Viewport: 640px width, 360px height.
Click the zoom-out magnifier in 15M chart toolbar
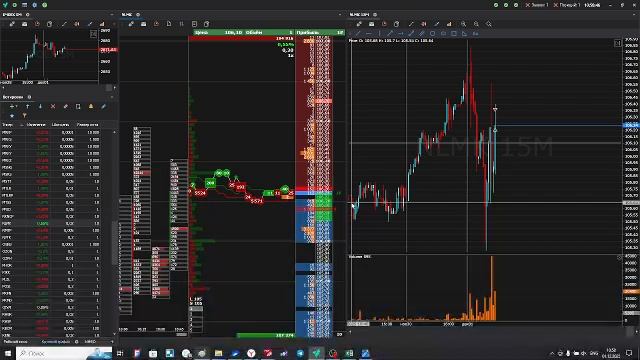click(x=476, y=24)
